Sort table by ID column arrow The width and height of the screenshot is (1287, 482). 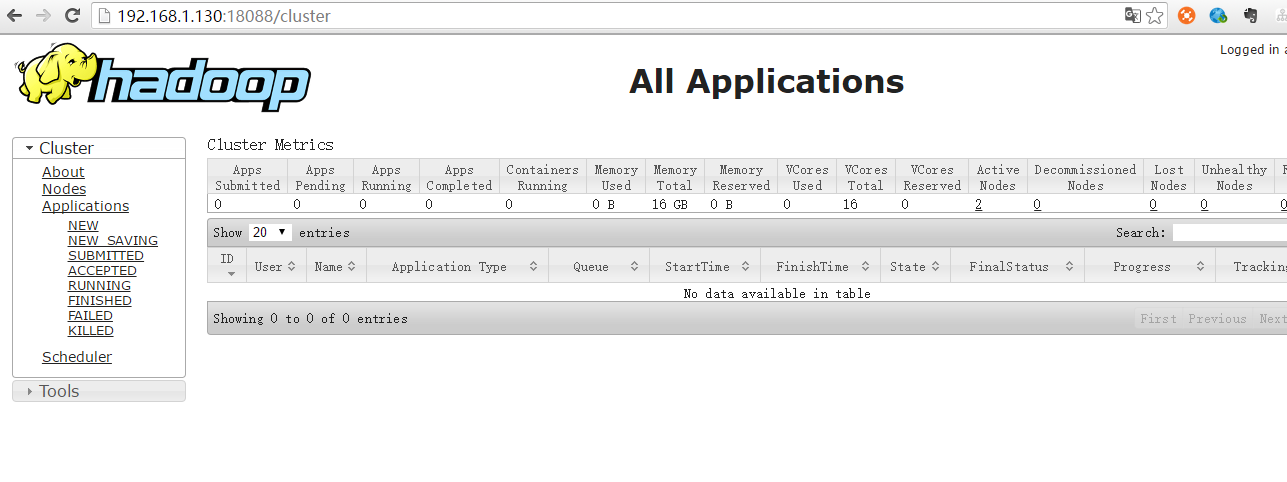tap(231, 273)
